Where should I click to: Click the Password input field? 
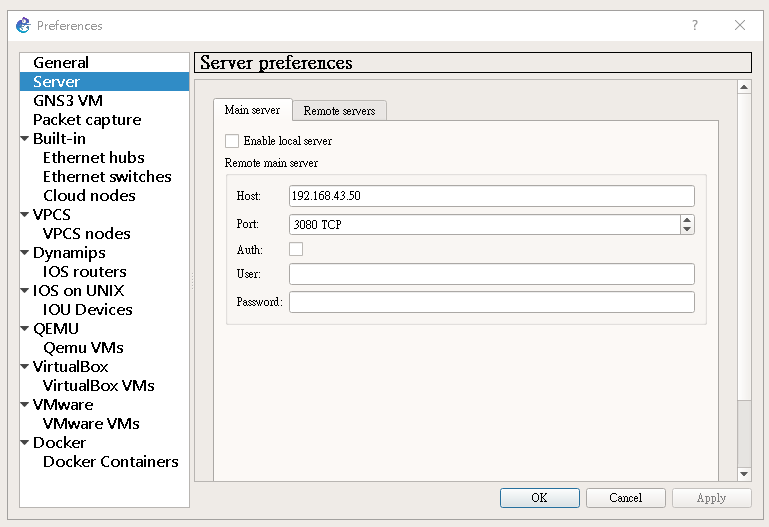pyautogui.click(x=491, y=302)
